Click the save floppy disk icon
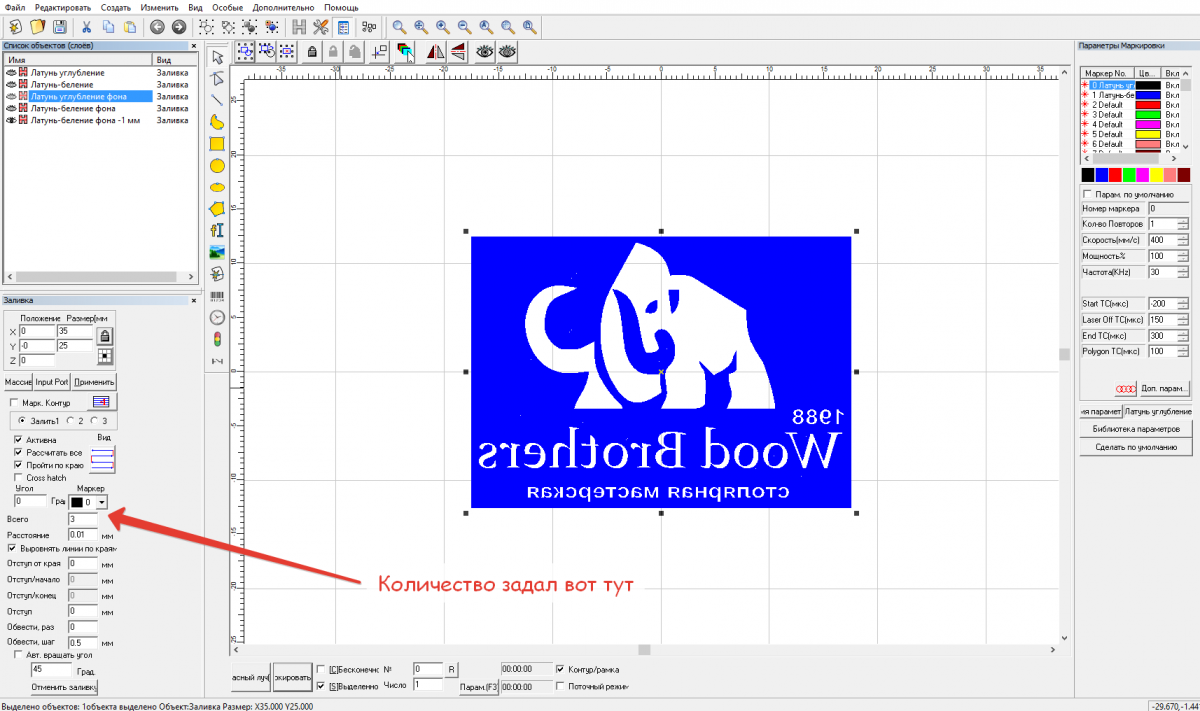 tap(60, 27)
